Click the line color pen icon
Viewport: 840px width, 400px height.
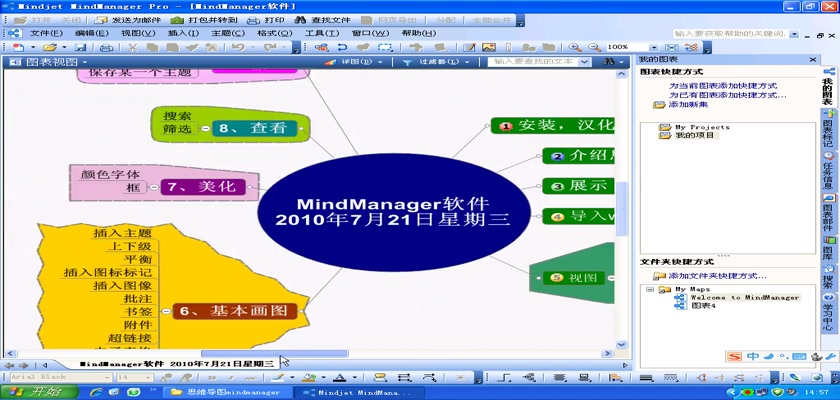[x=277, y=378]
